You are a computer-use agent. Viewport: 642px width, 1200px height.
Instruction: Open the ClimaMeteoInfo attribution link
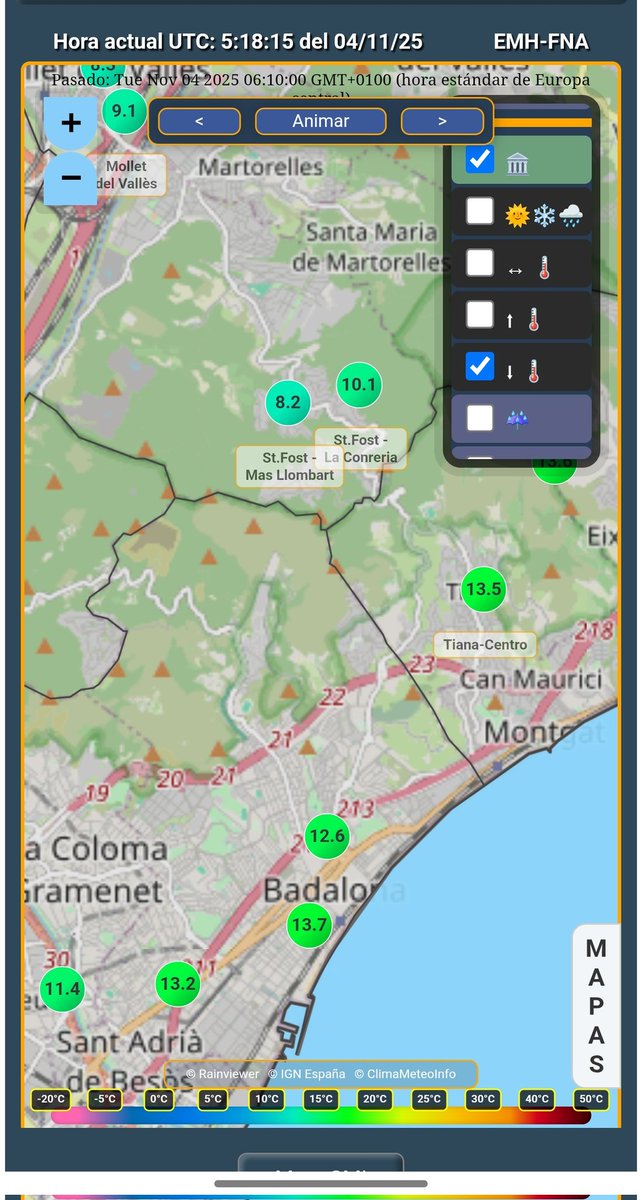click(405, 1074)
